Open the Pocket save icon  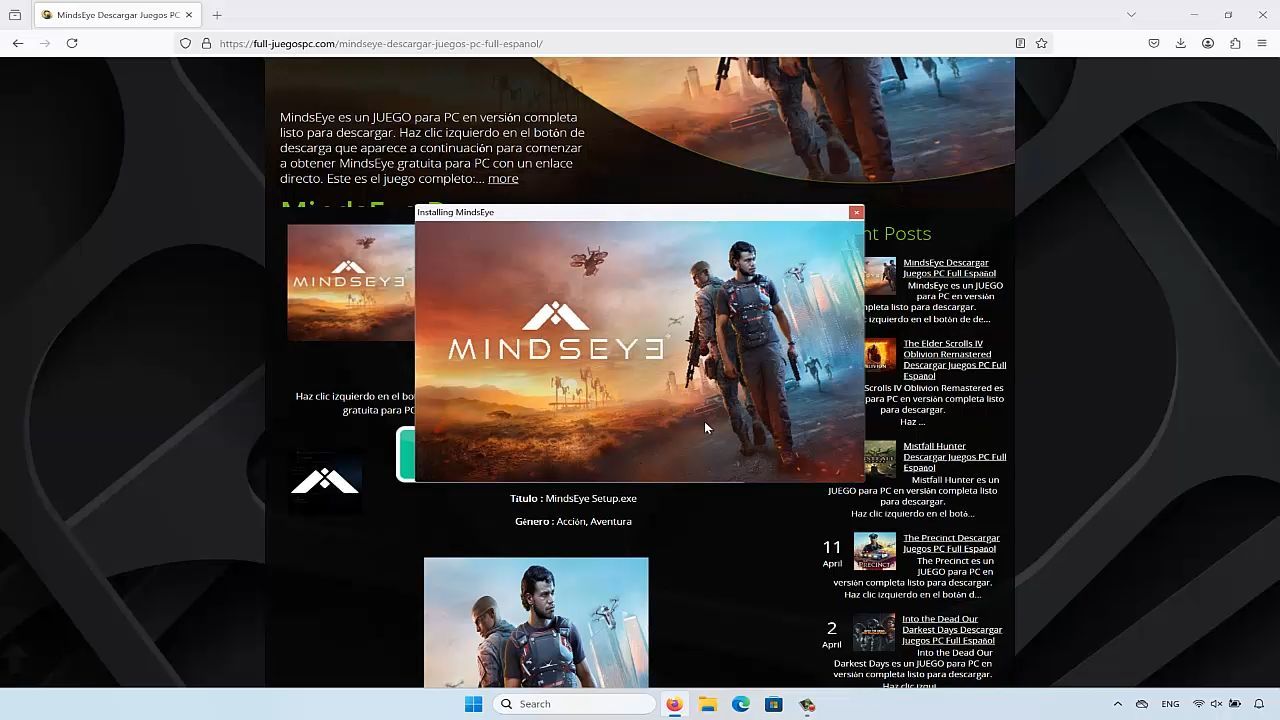(1154, 43)
